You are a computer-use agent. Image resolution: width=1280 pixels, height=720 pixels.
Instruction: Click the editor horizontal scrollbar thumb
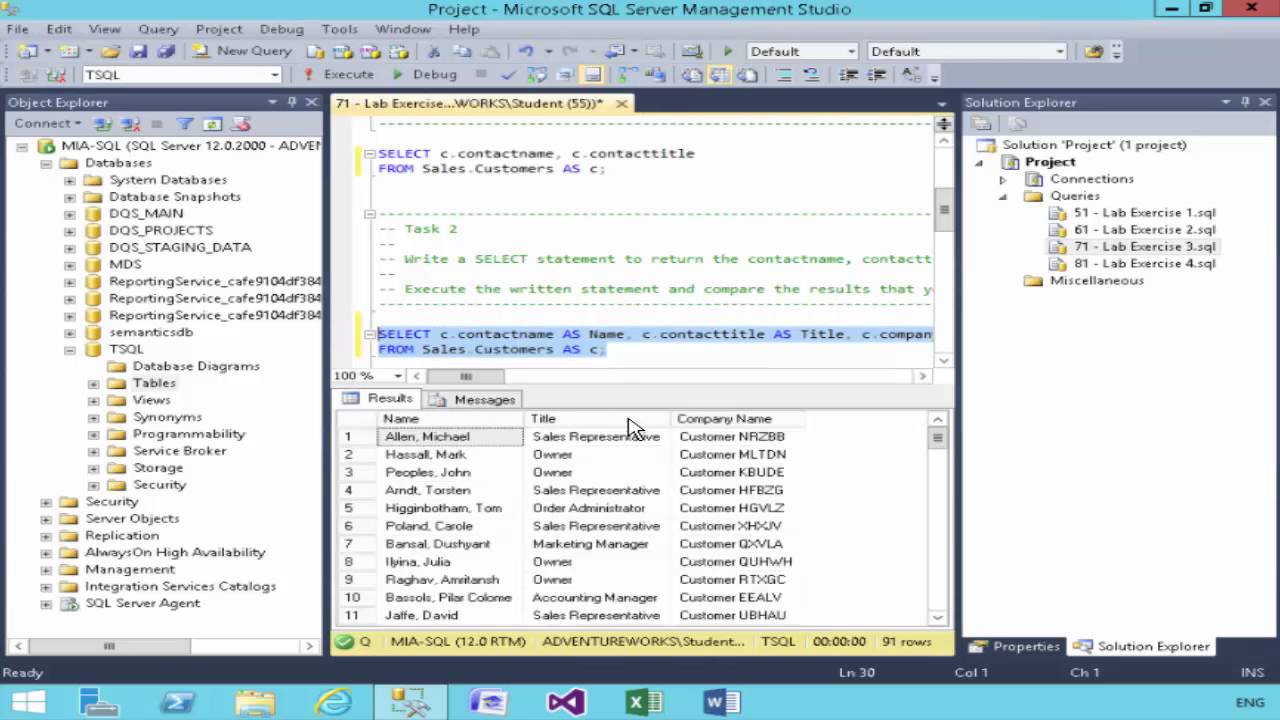(x=466, y=376)
